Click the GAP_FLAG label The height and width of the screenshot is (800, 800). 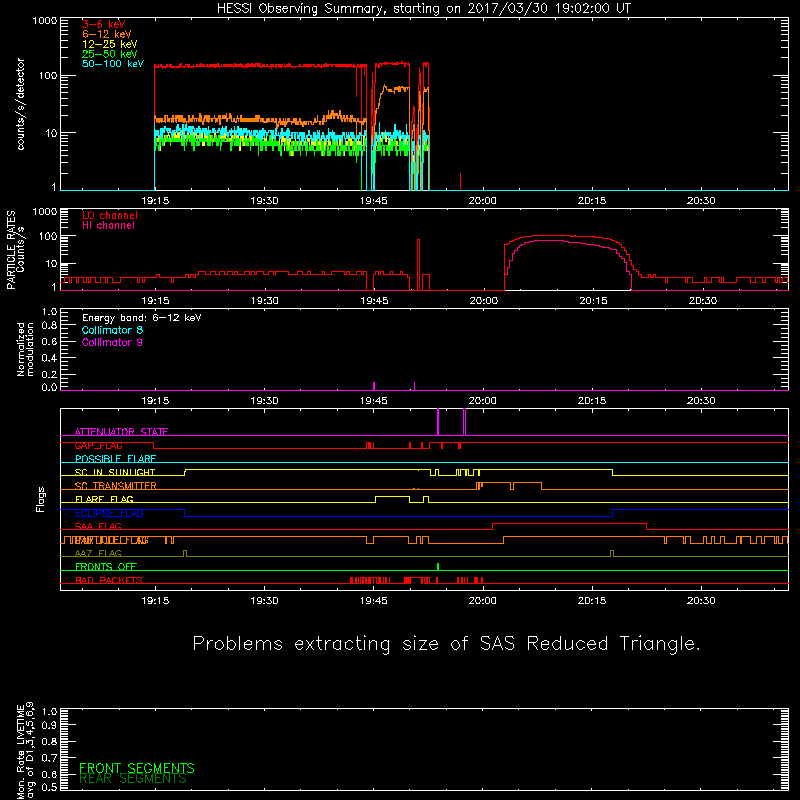tap(98, 445)
